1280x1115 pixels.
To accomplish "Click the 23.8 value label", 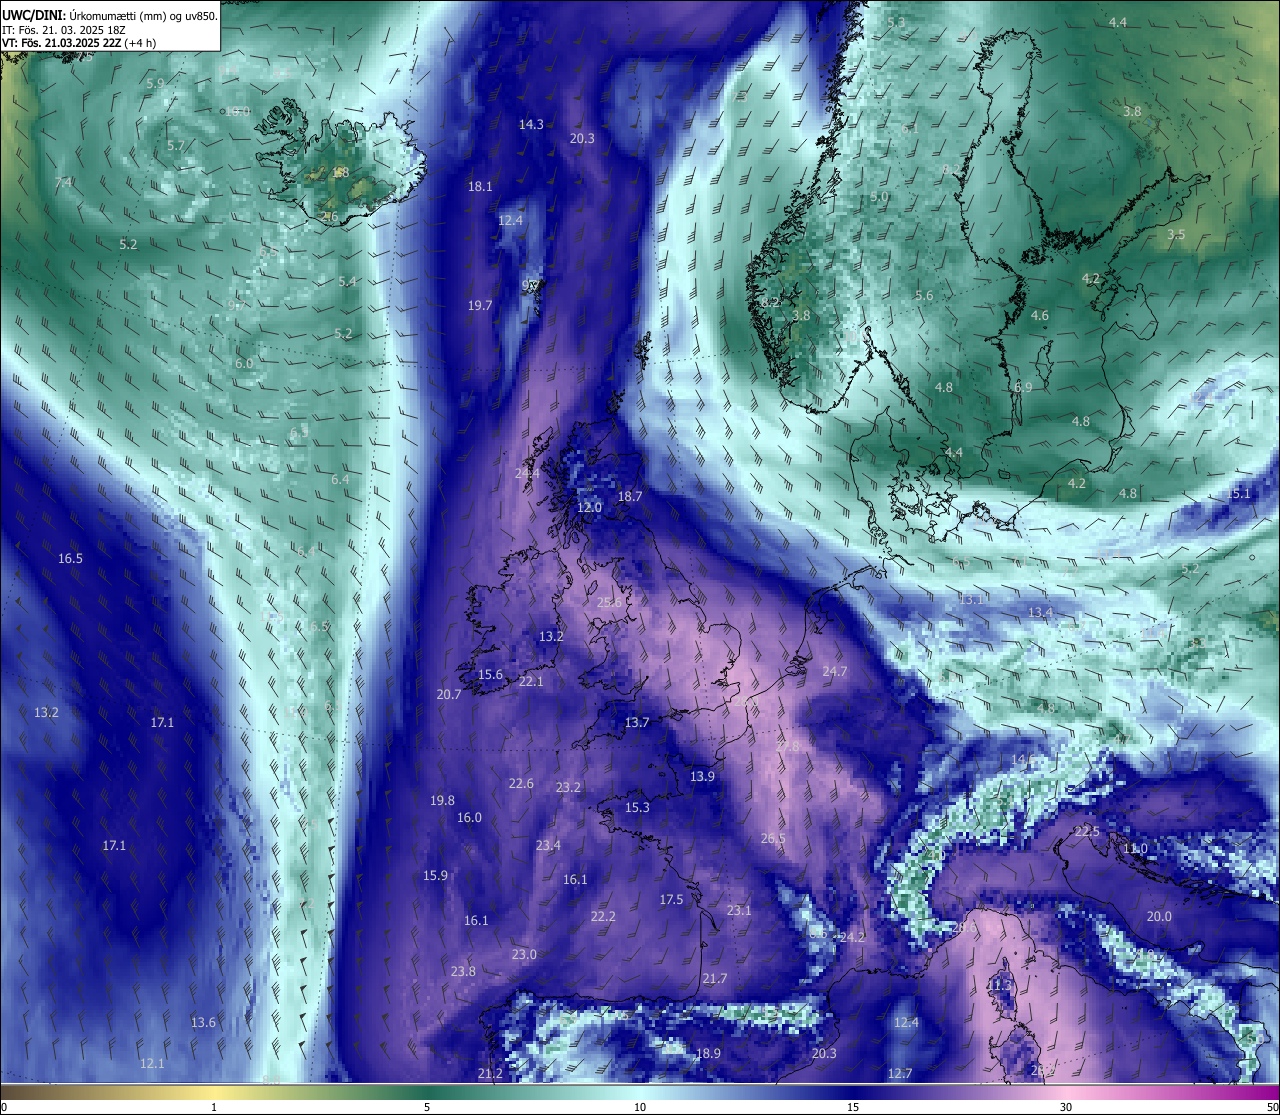I will [x=463, y=972].
